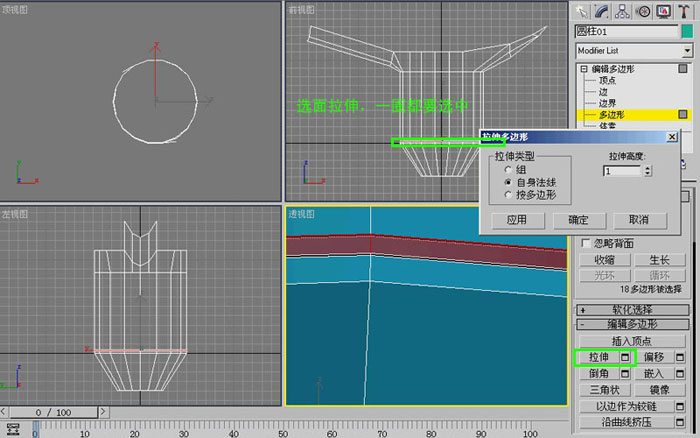Activate the 透视图 viewport label
Screen dimensions: 700x438
(x=301, y=214)
